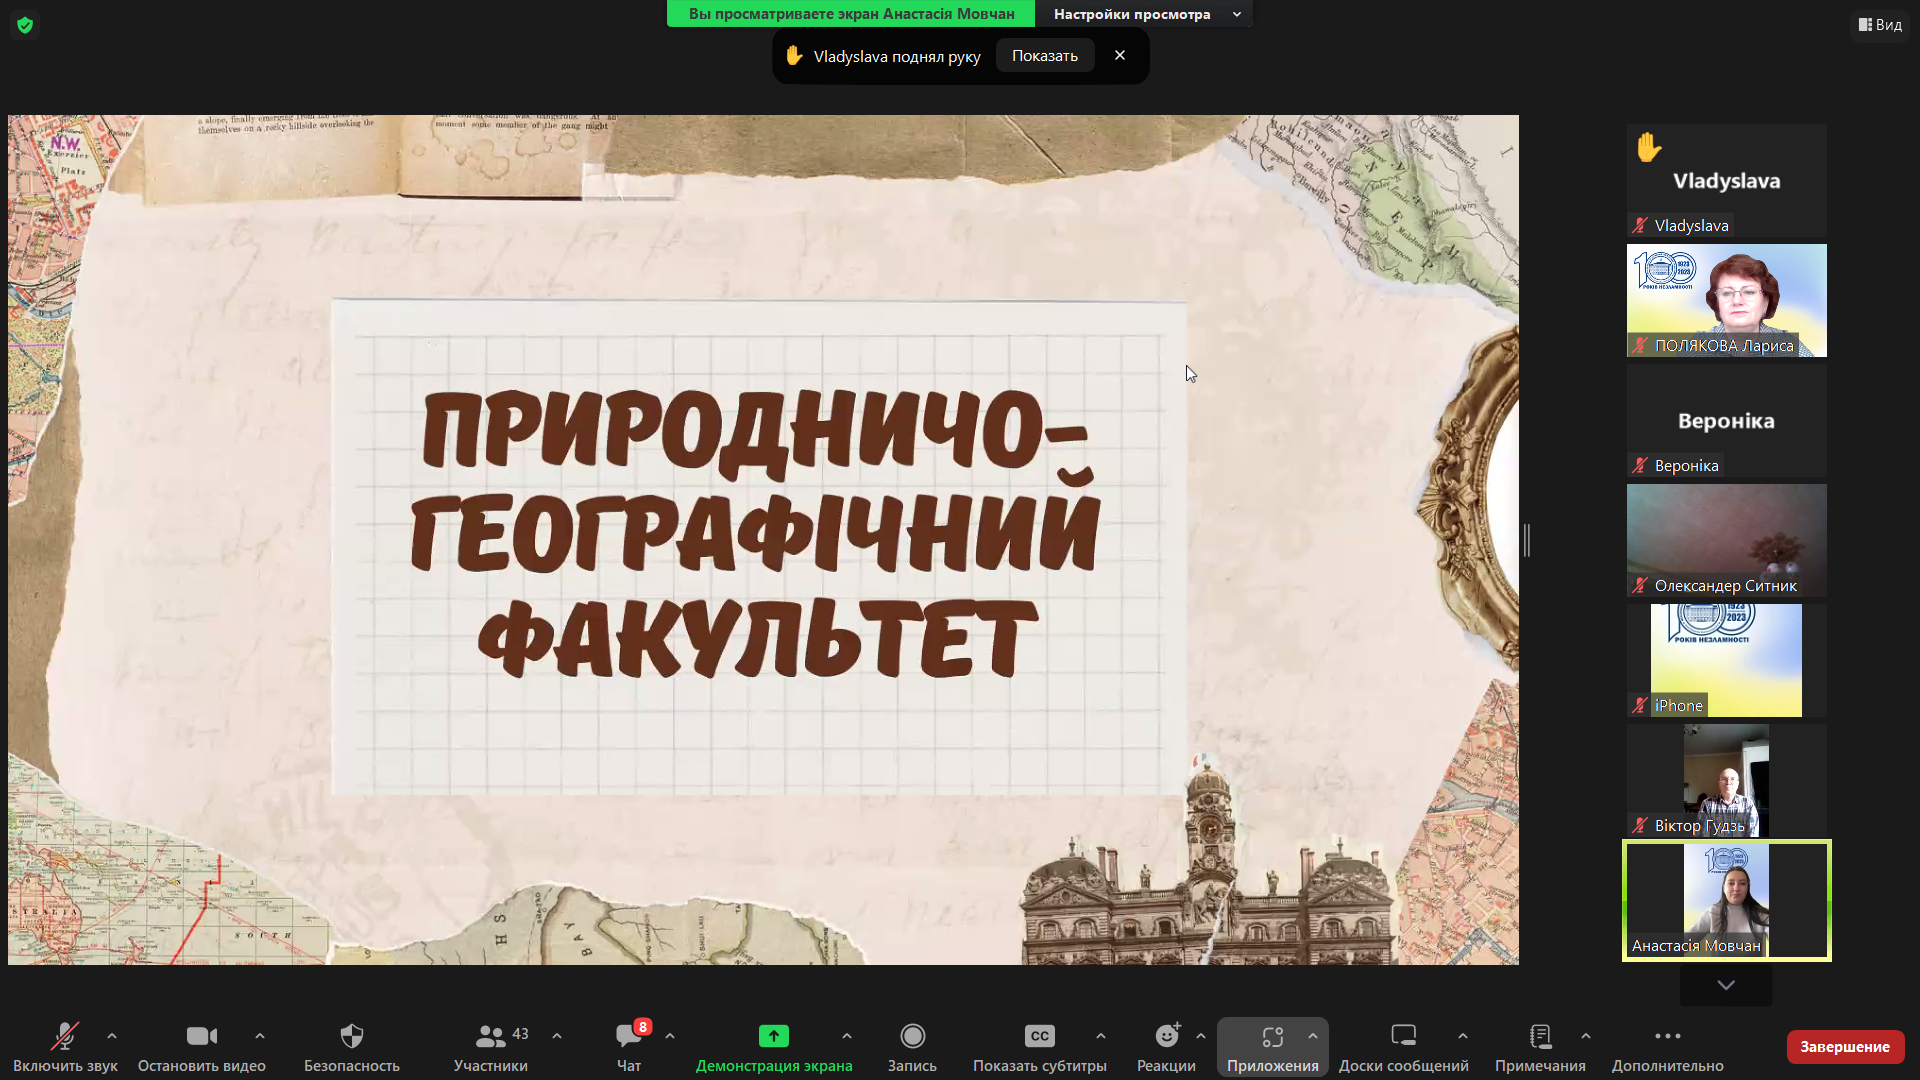
Task: Open the Whiteboards icon
Action: click(x=1403, y=1036)
